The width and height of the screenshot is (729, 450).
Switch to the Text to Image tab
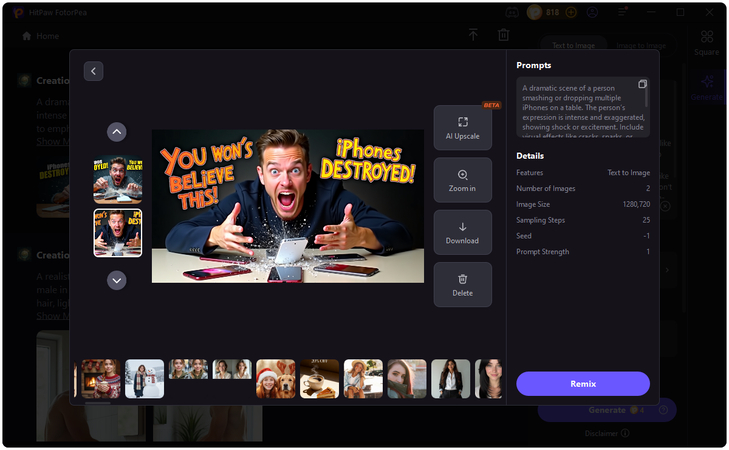tap(573, 46)
